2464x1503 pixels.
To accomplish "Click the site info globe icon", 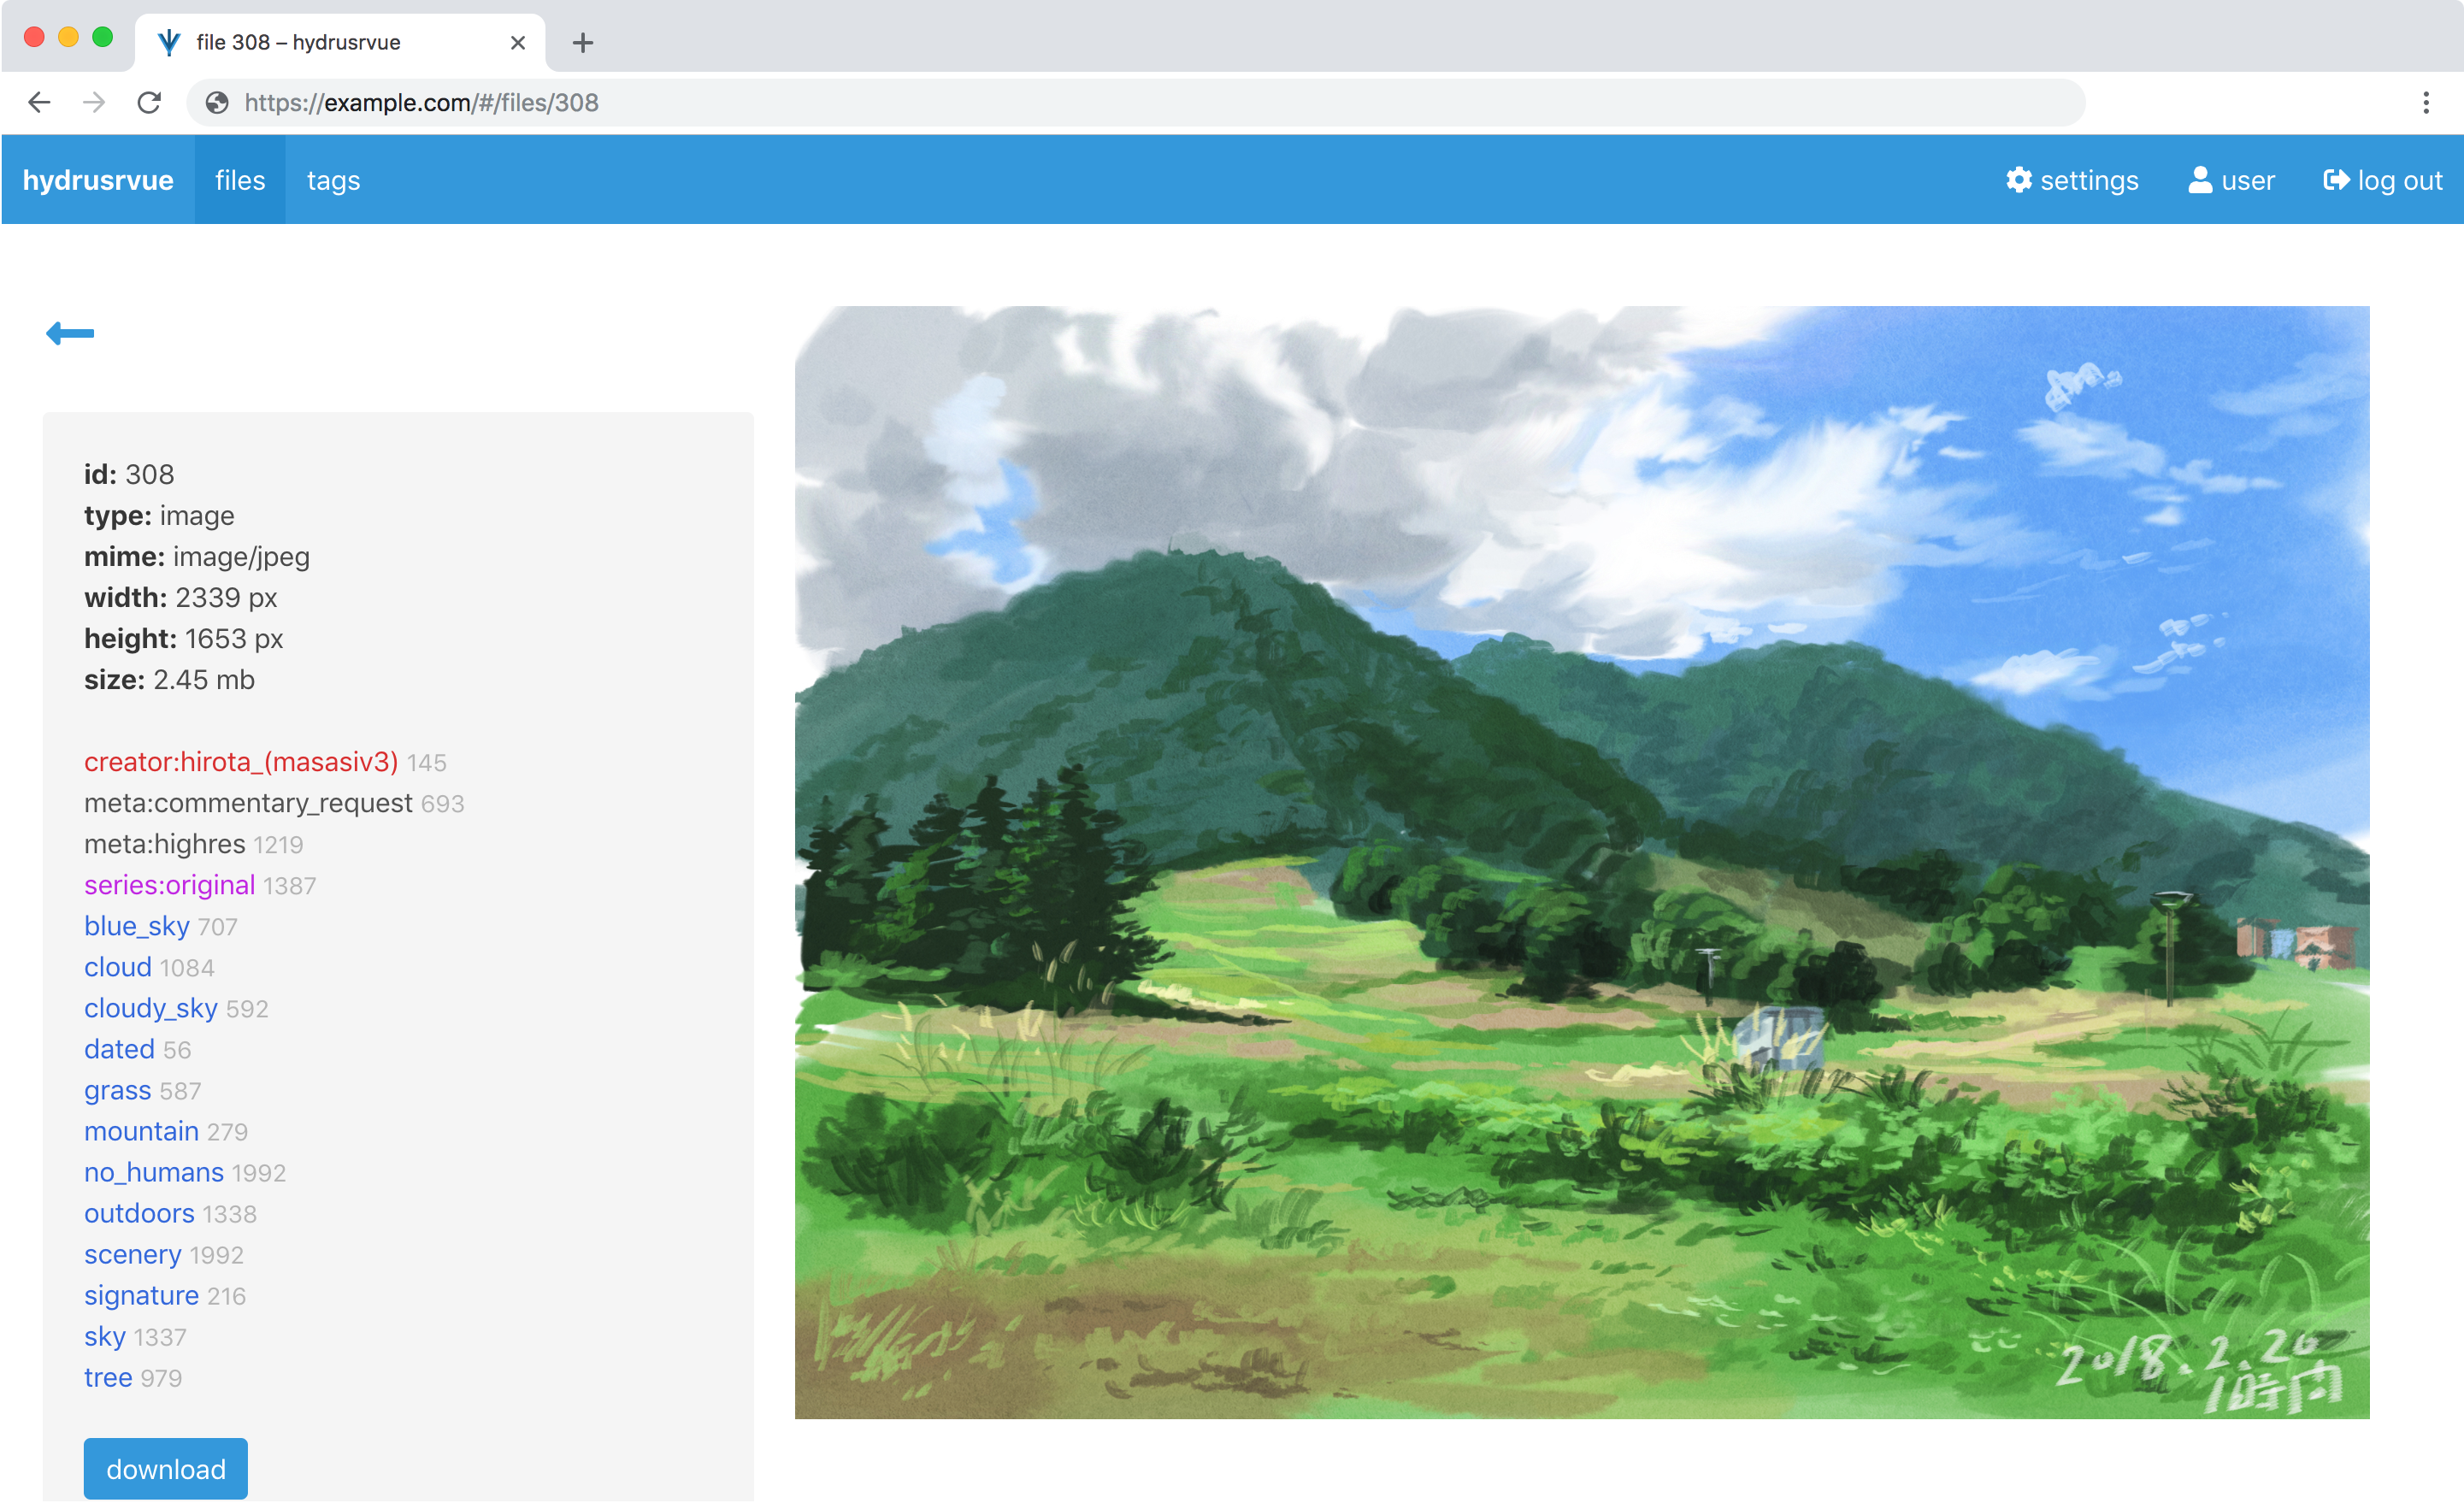I will 217,102.
